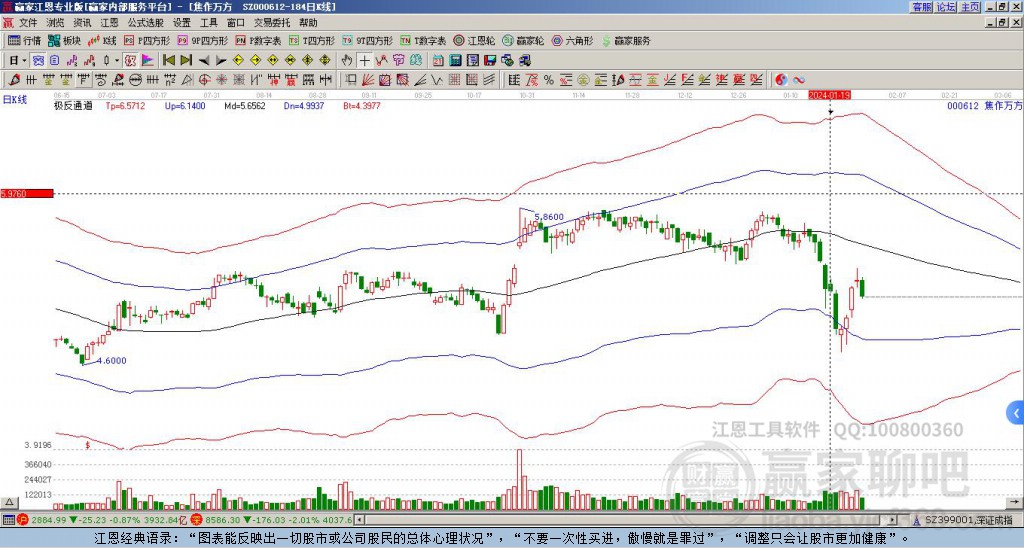Open the 浏览 menu
Screen dimensions: 1024x548
tap(55, 23)
